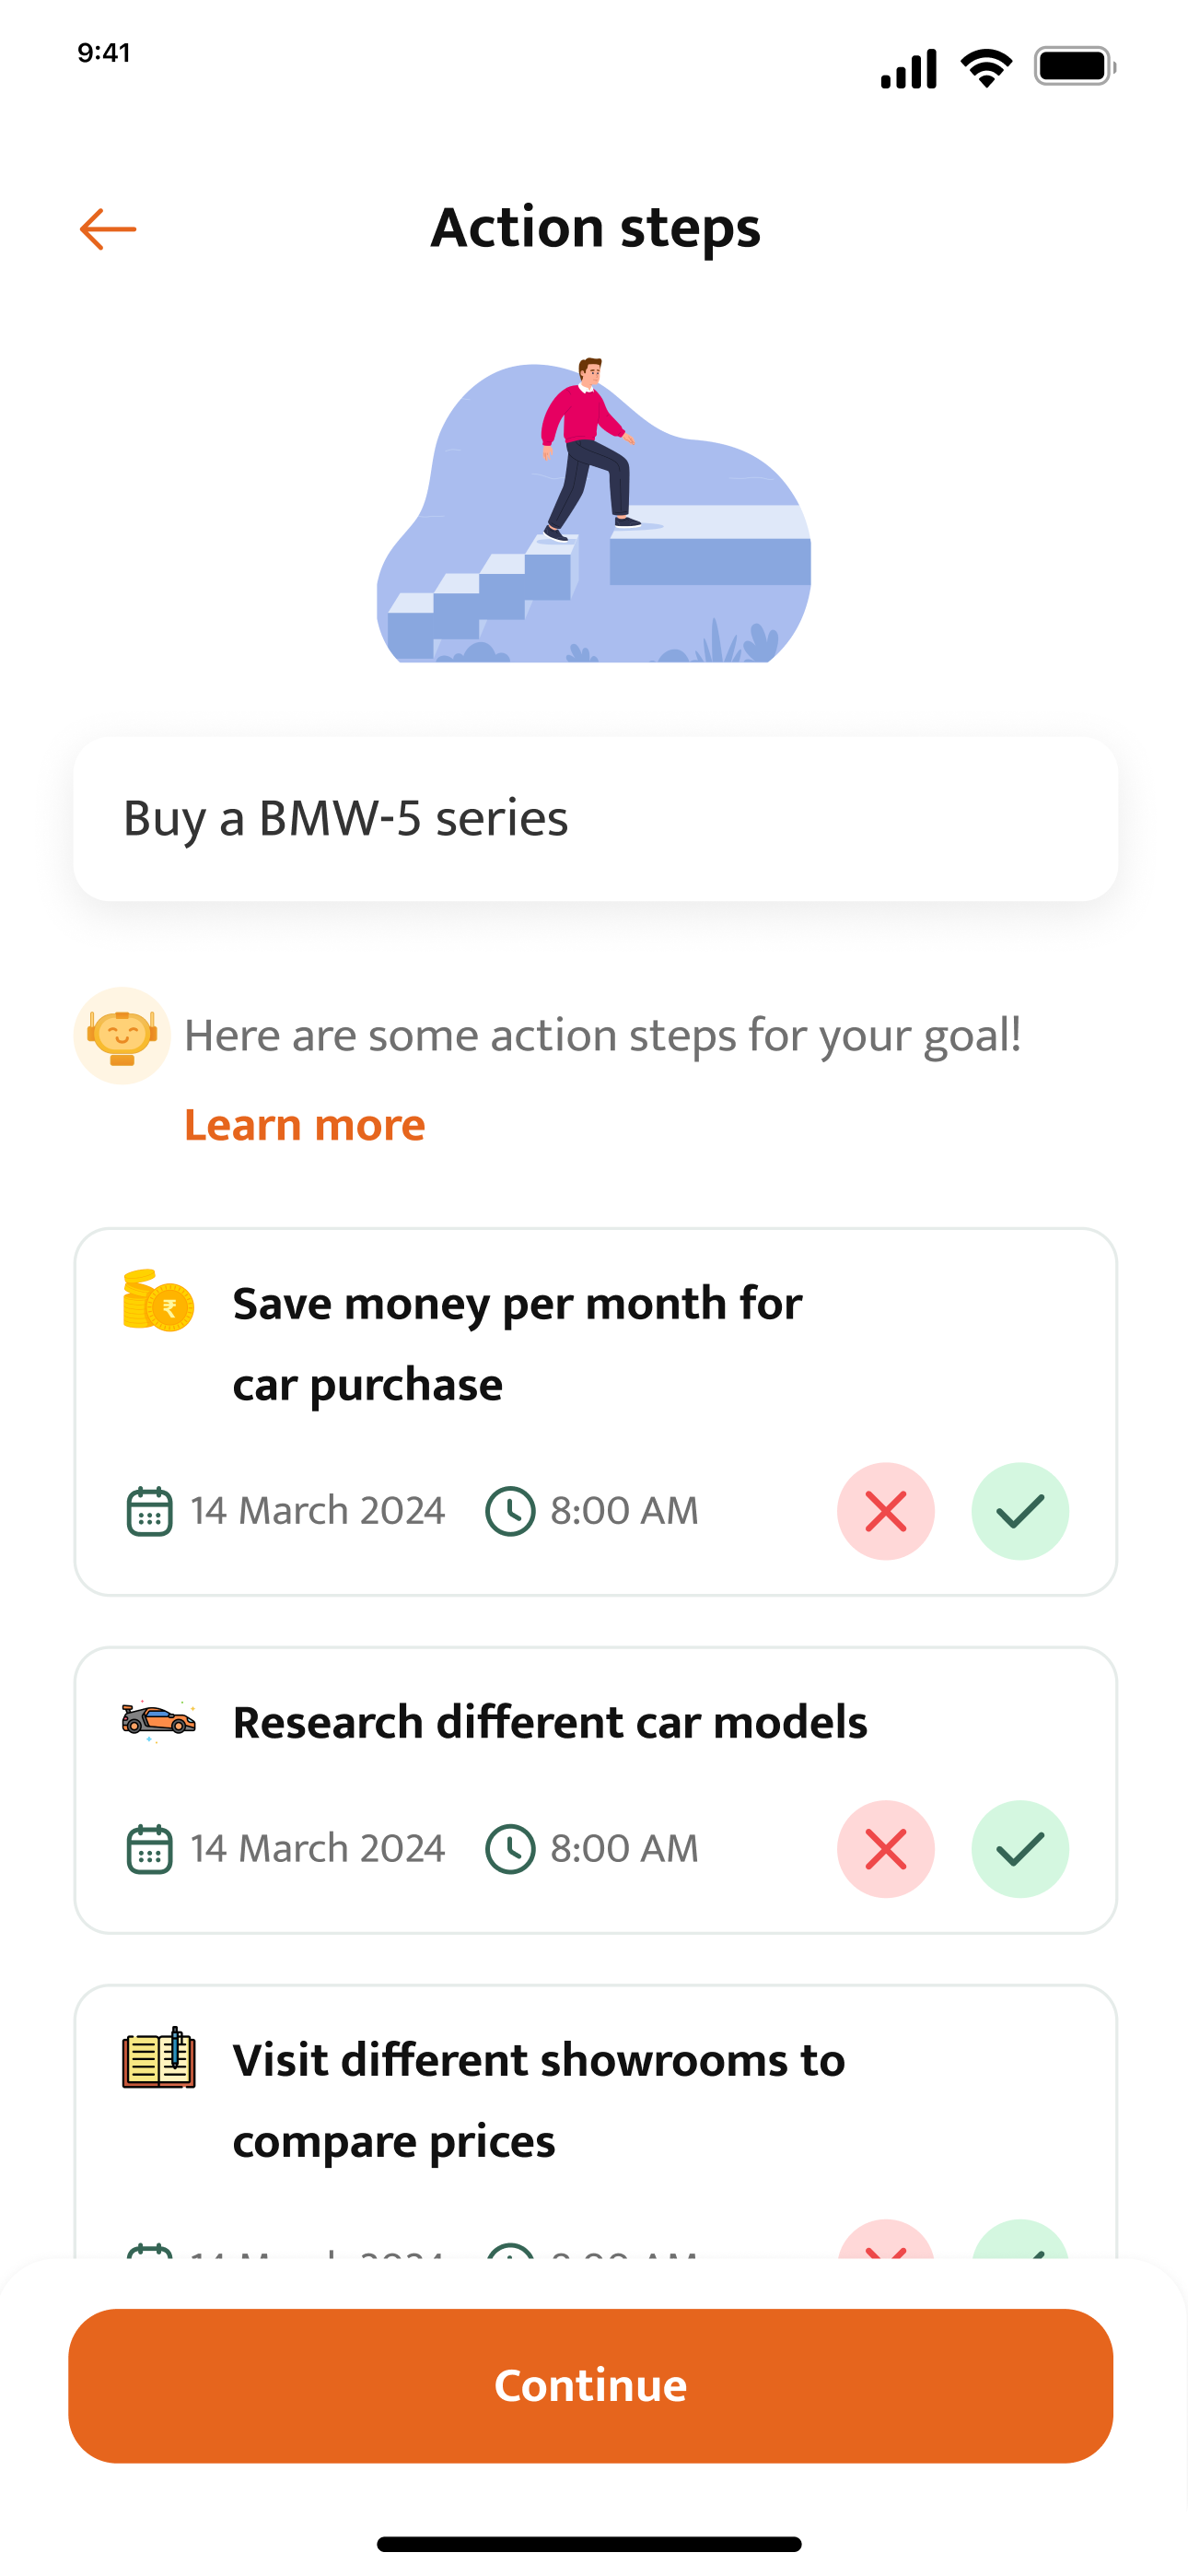Accept the save money per month step
1188x2576 pixels.
(x=1019, y=1510)
